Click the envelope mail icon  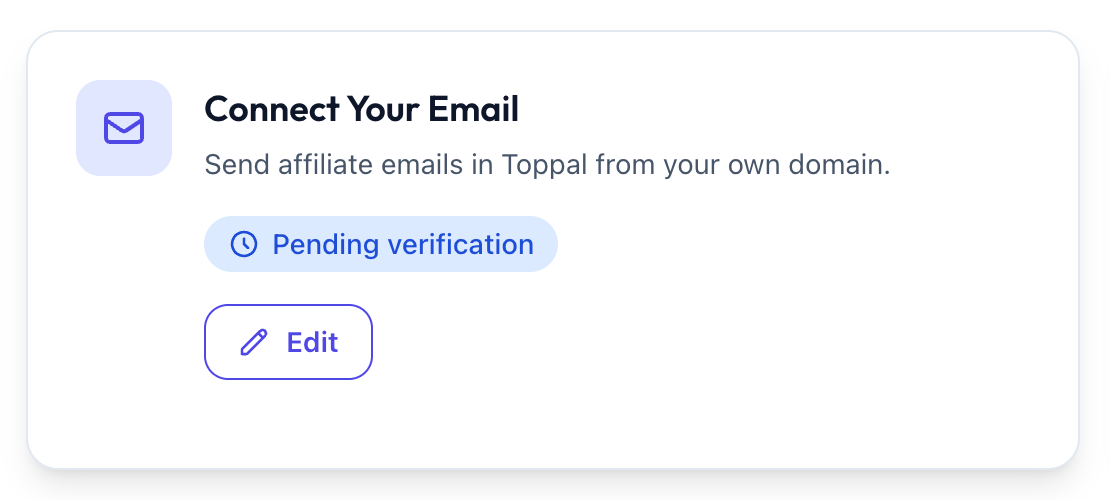124,128
